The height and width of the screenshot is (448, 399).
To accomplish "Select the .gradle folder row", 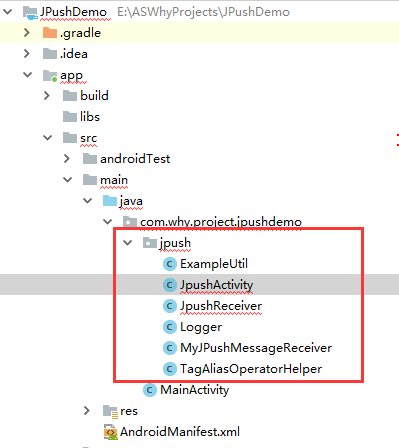I will point(199,33).
